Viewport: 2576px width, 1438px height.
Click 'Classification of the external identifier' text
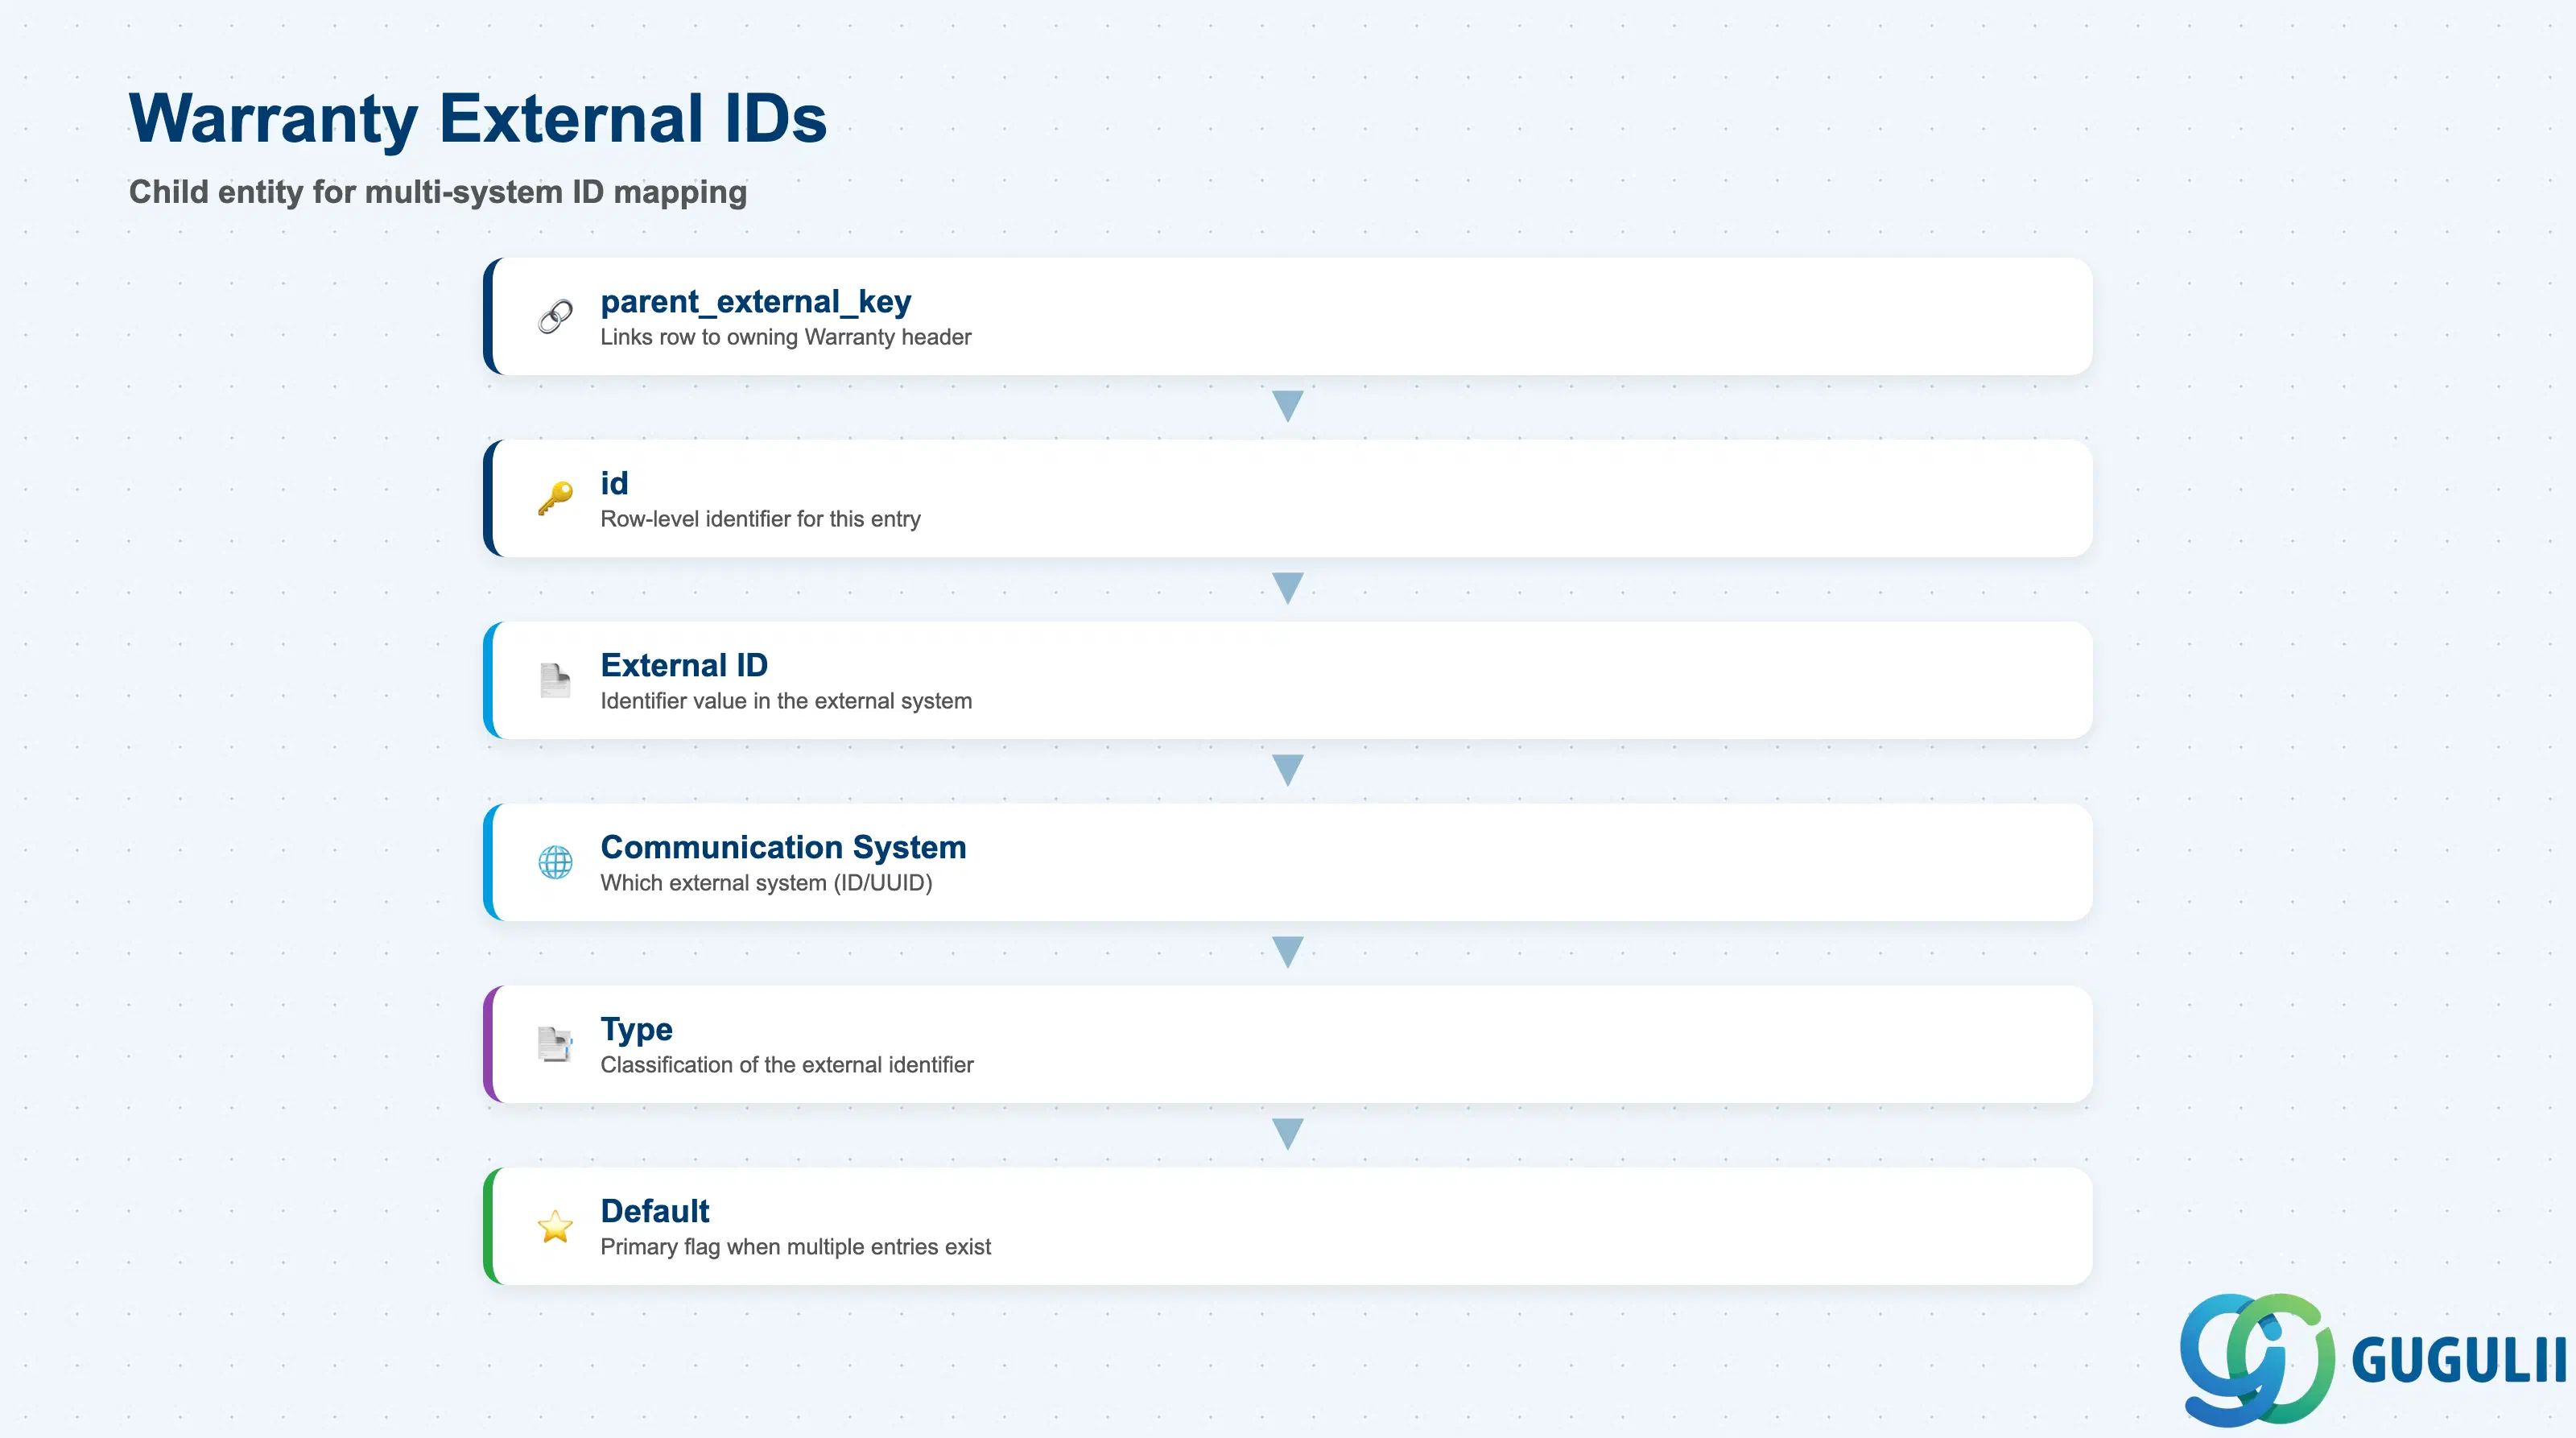pos(786,1065)
